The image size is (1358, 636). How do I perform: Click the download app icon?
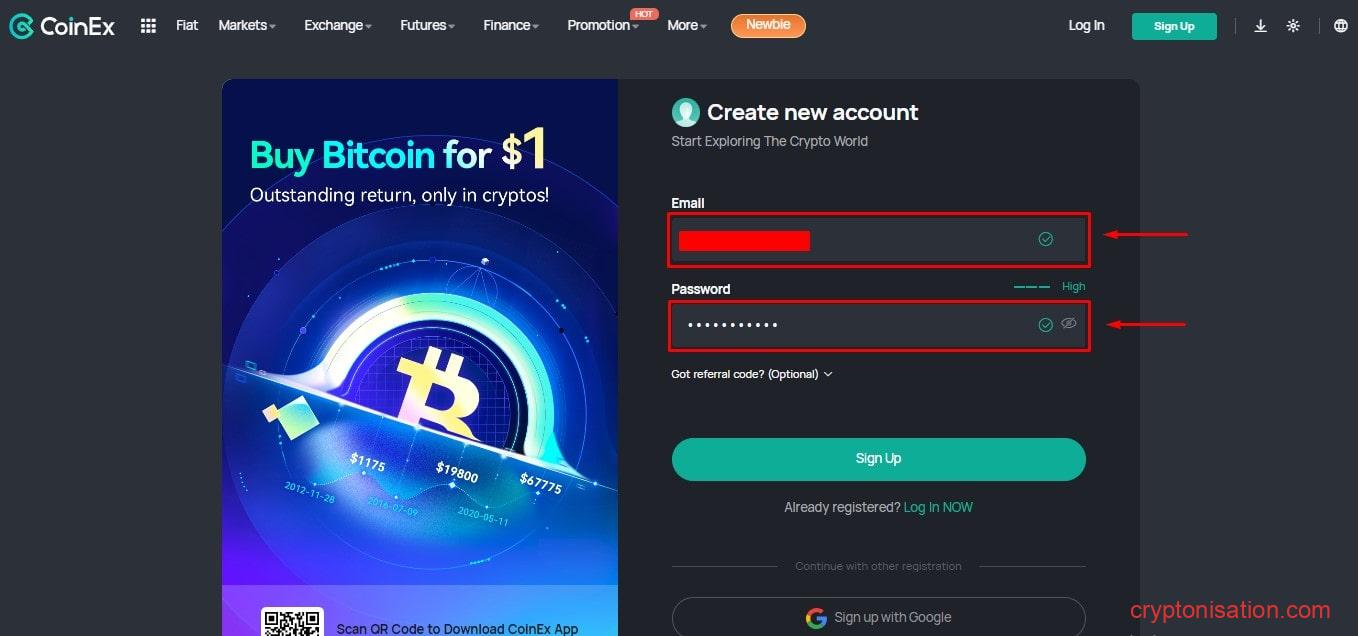pyautogui.click(x=1260, y=26)
